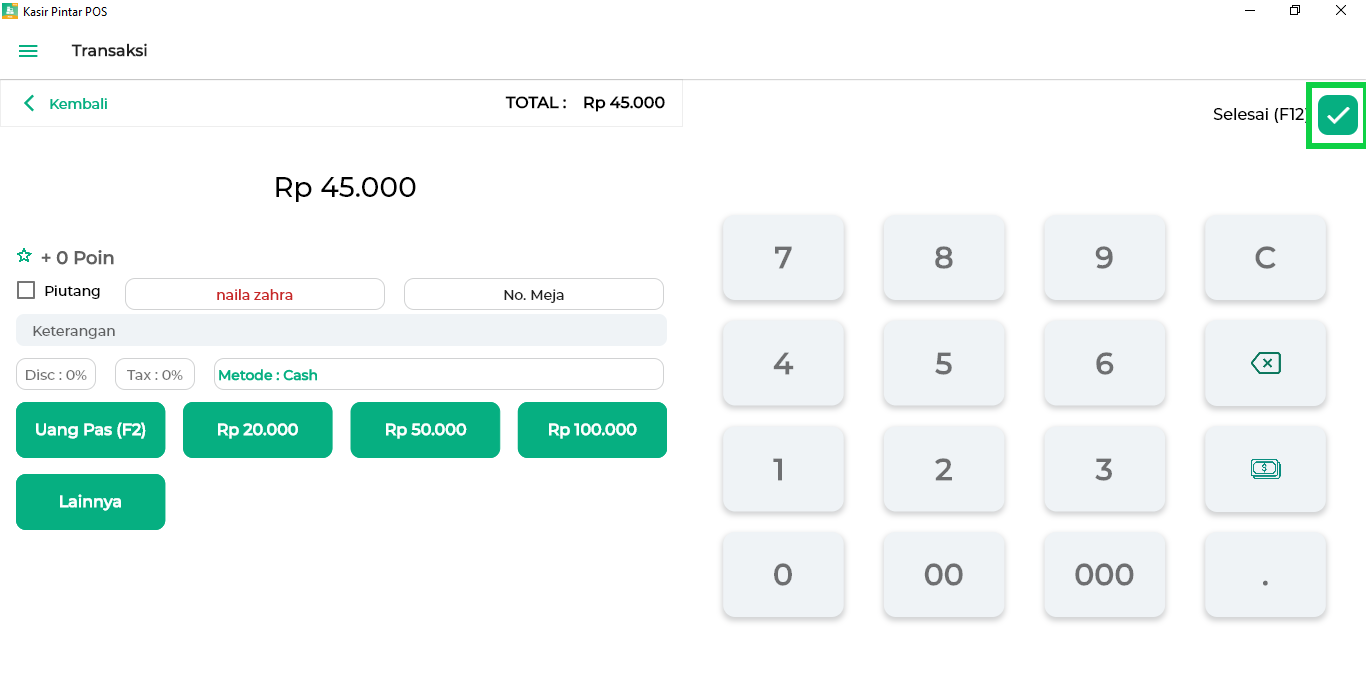The height and width of the screenshot is (695, 1366).
Task: Click the cash money icon key
Action: click(1265, 469)
